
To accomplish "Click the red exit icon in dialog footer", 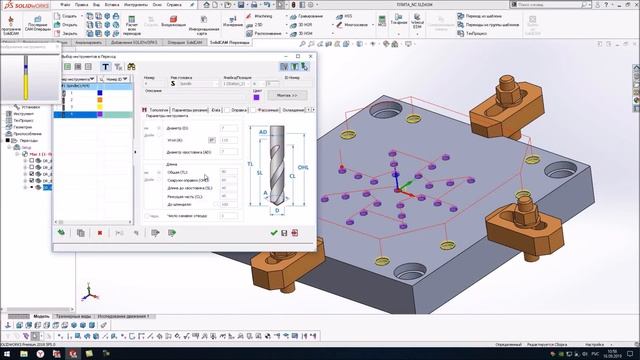I will [x=295, y=233].
